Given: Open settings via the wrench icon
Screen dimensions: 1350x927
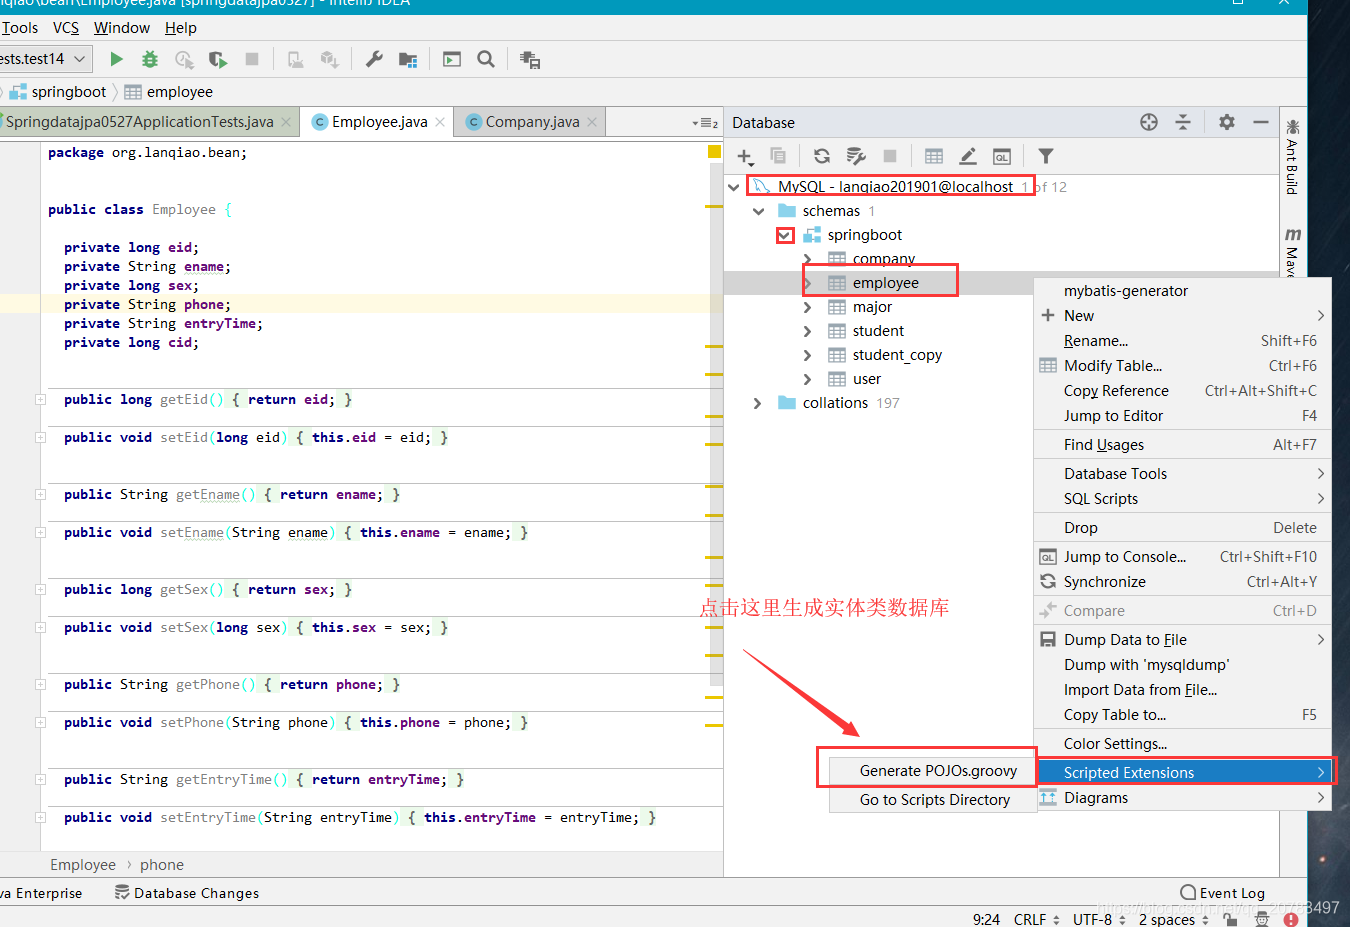Looking at the screenshot, I should (x=374, y=59).
